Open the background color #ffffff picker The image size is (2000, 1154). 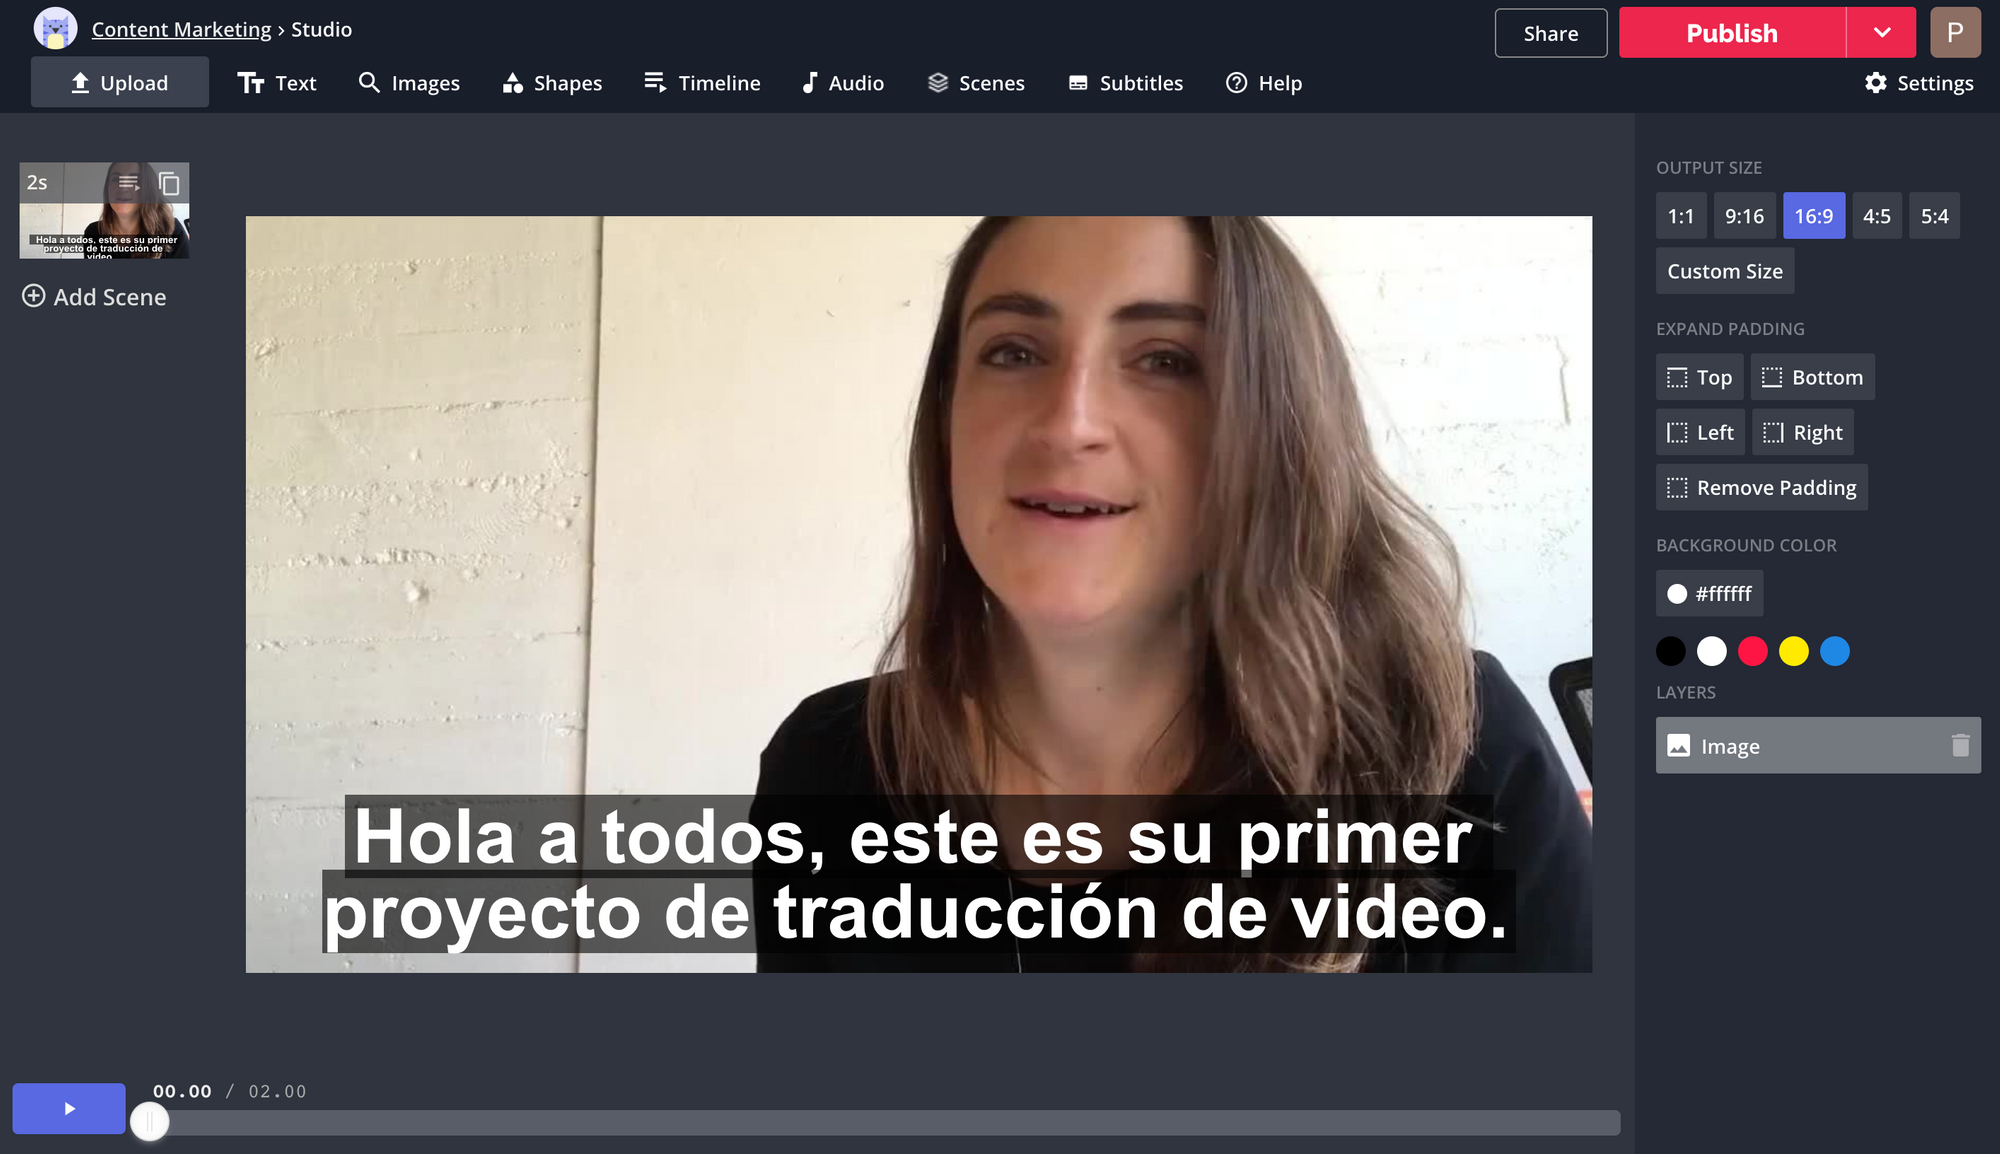coord(1709,594)
